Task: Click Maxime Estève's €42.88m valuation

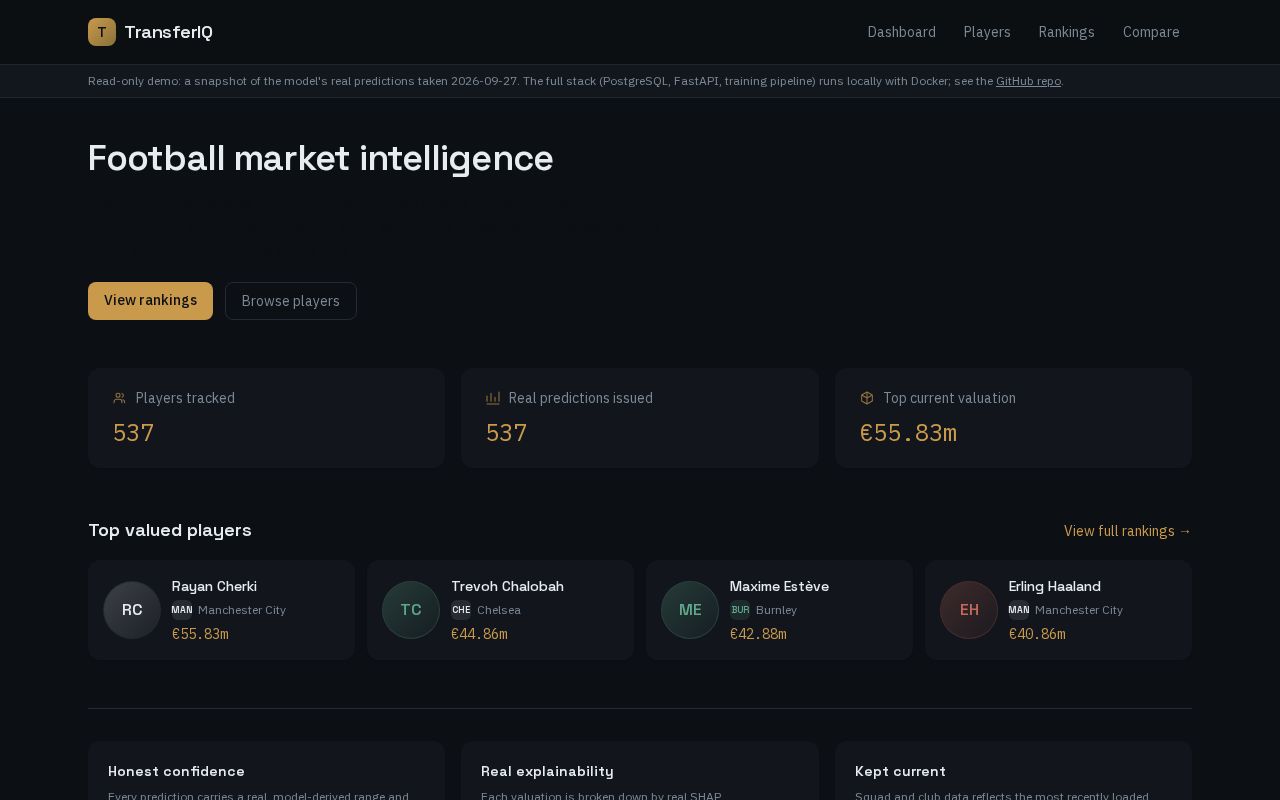Action: (x=758, y=634)
